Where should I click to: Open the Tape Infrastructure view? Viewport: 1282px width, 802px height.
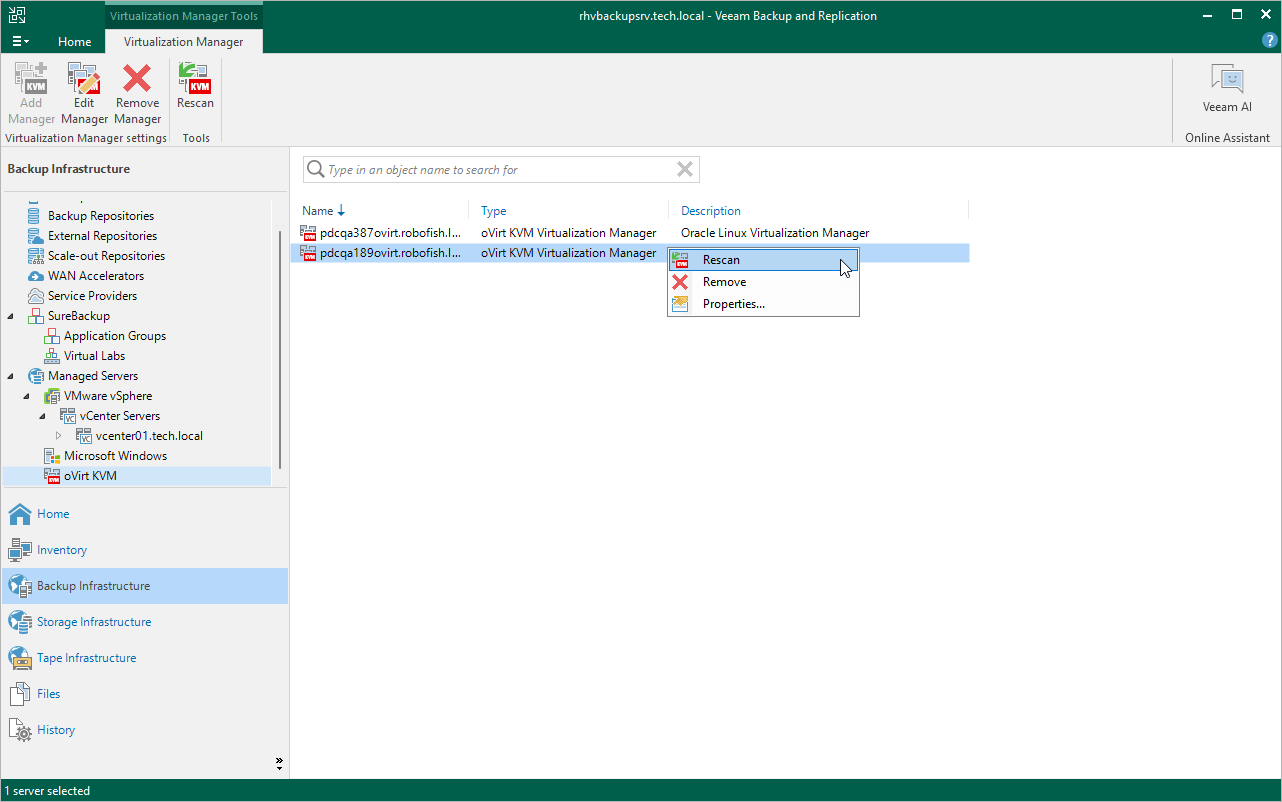tap(145, 658)
